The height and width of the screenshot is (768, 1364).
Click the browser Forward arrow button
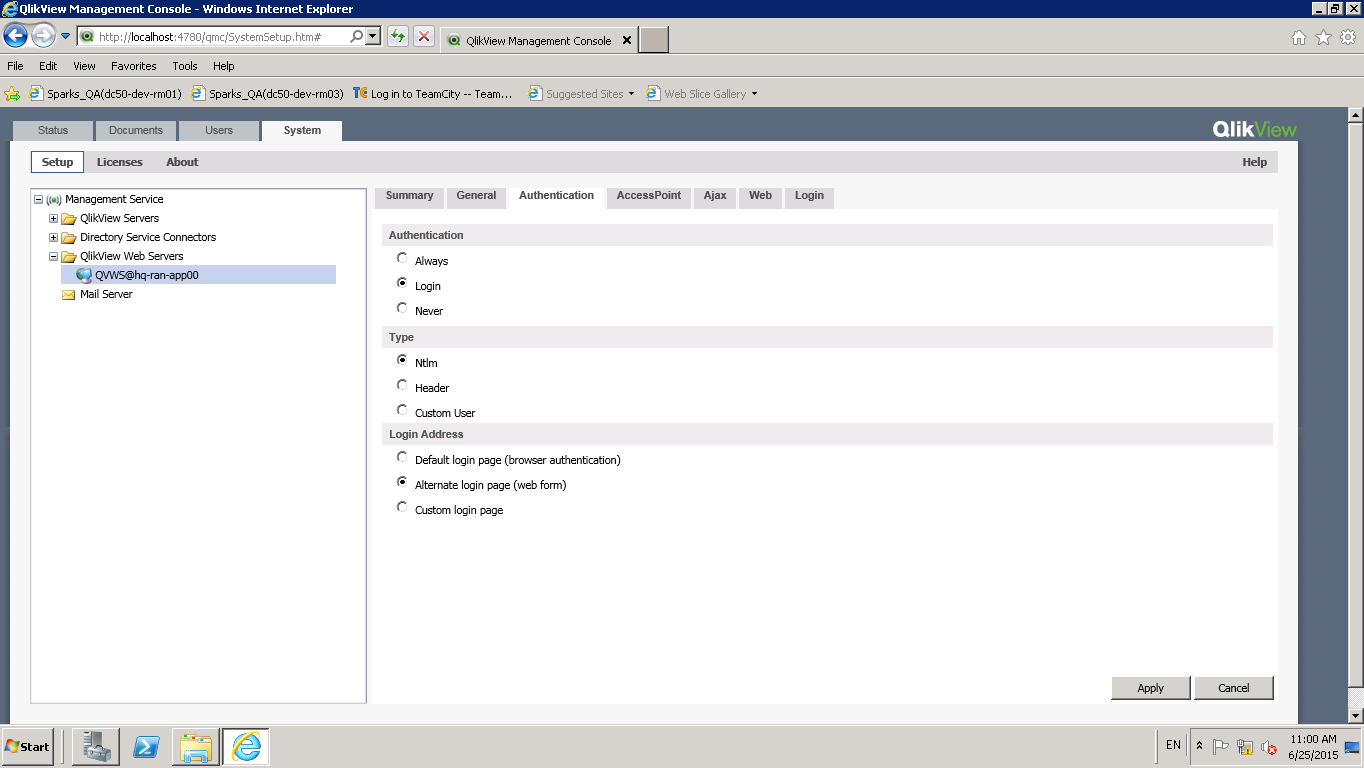click(43, 36)
